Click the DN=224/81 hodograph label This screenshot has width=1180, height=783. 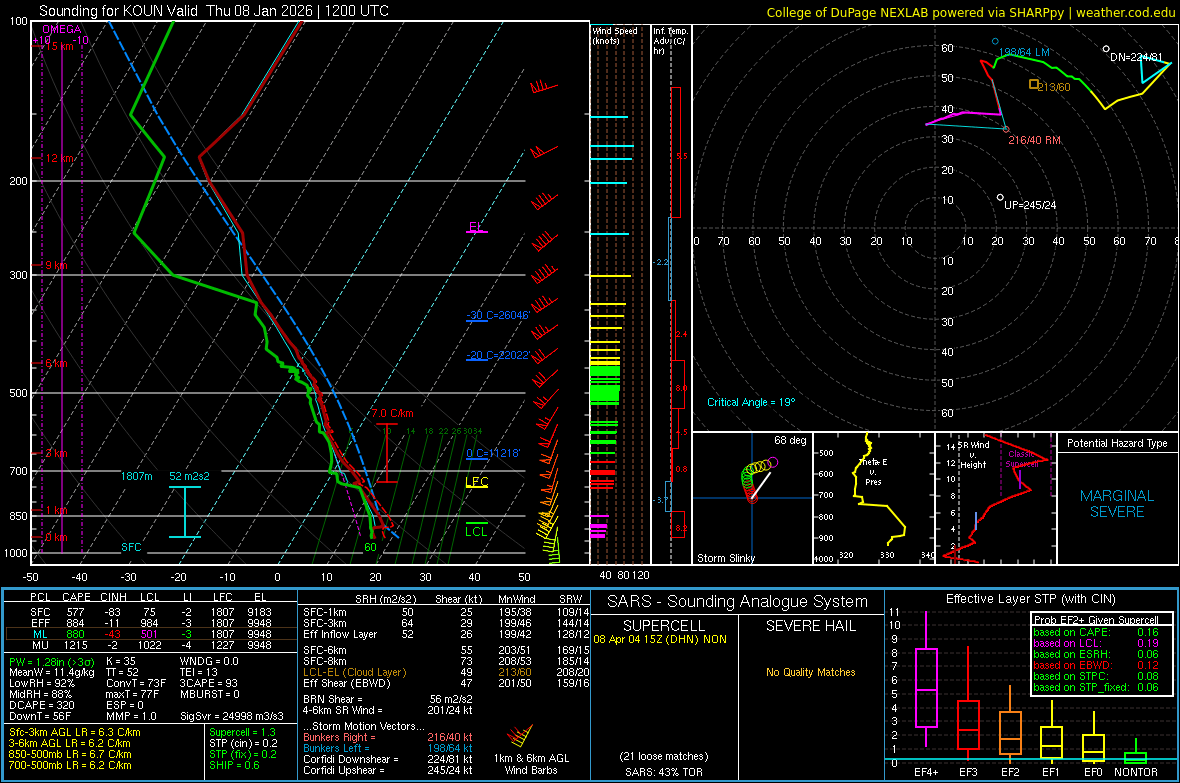coord(1136,57)
